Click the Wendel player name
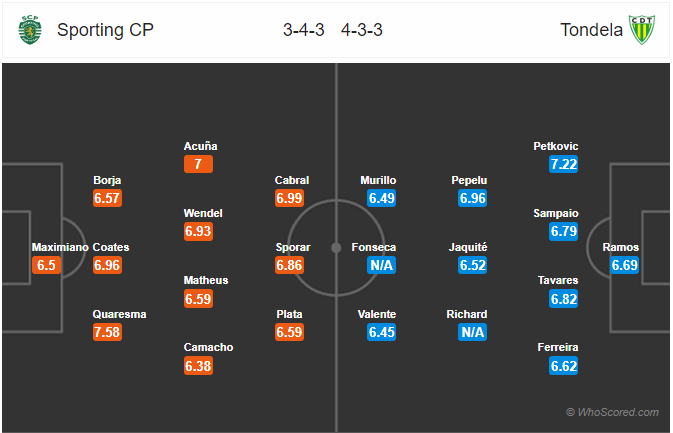This screenshot has height=433, width=673. [203, 213]
